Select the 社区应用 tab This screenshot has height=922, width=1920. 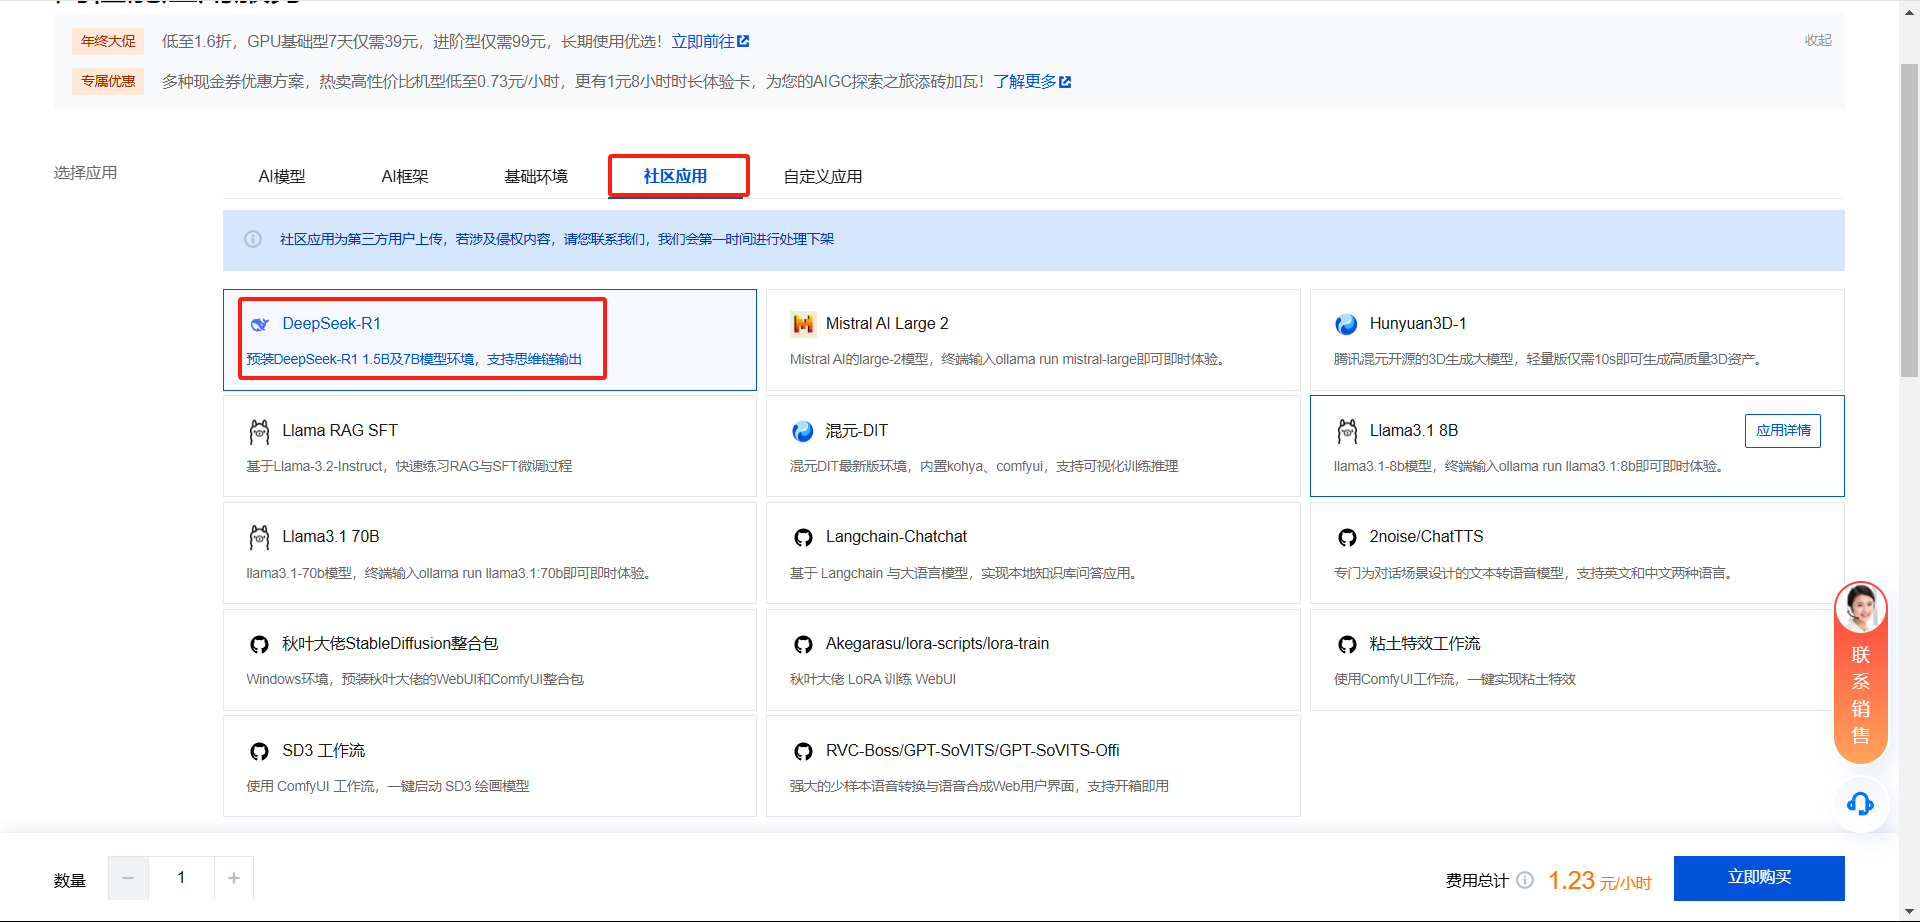coord(675,176)
